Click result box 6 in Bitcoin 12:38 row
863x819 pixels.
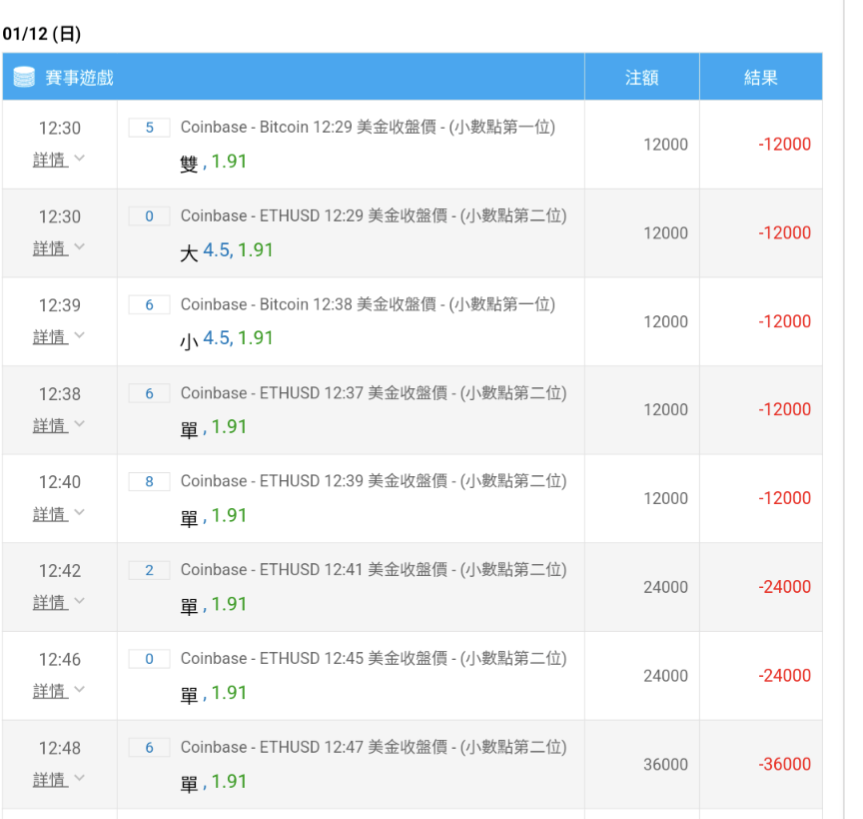(x=149, y=305)
